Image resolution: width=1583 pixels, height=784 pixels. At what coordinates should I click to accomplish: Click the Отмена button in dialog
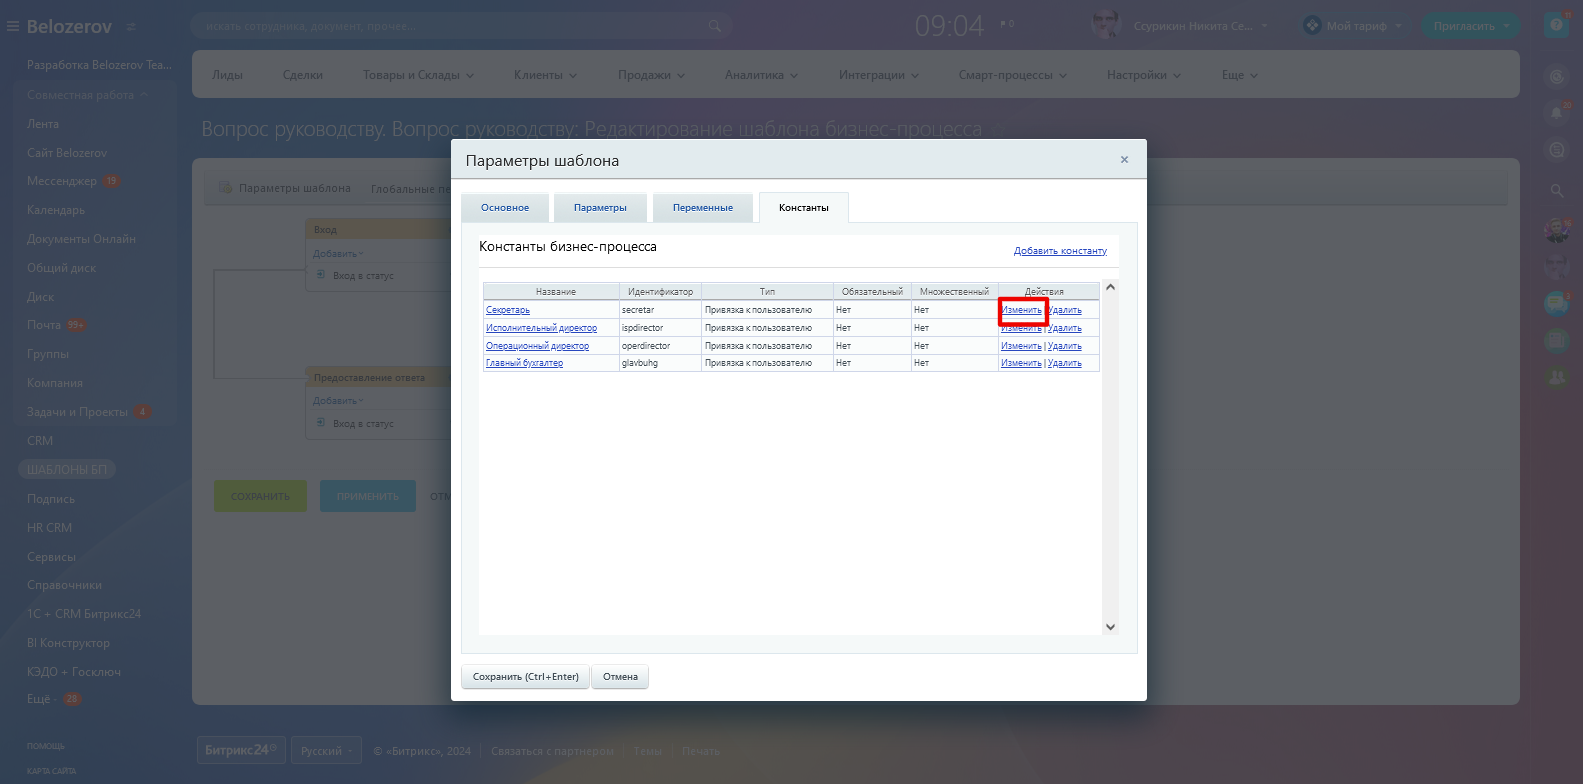[620, 677]
